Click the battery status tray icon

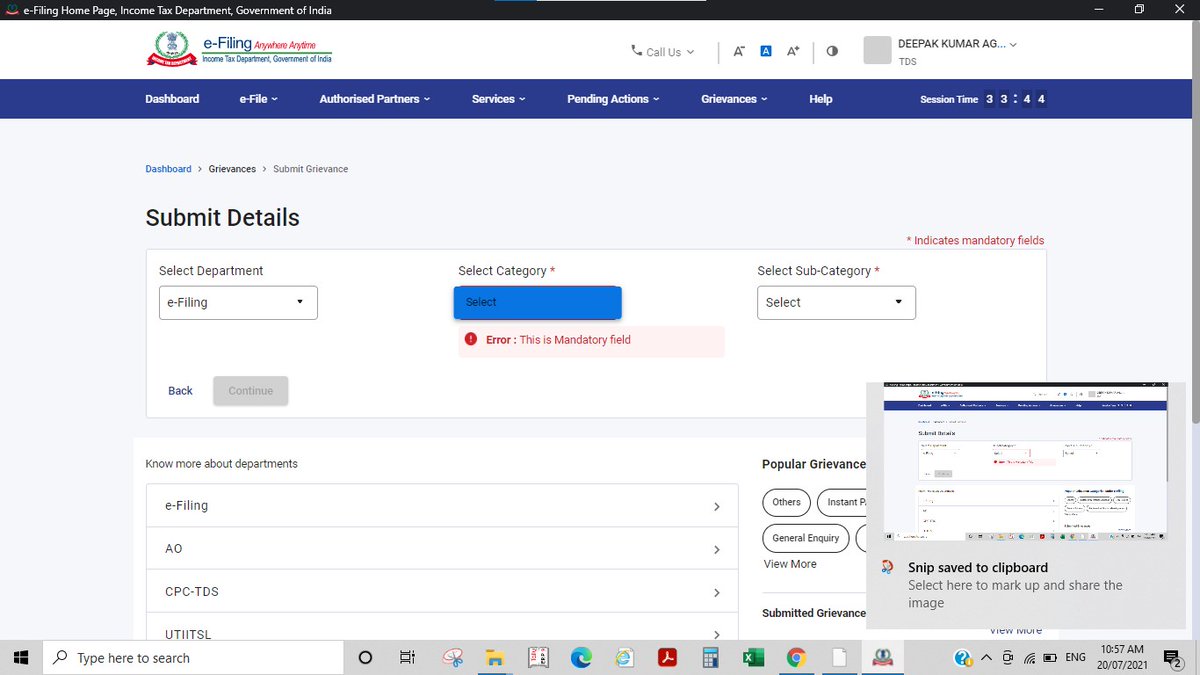point(1049,657)
